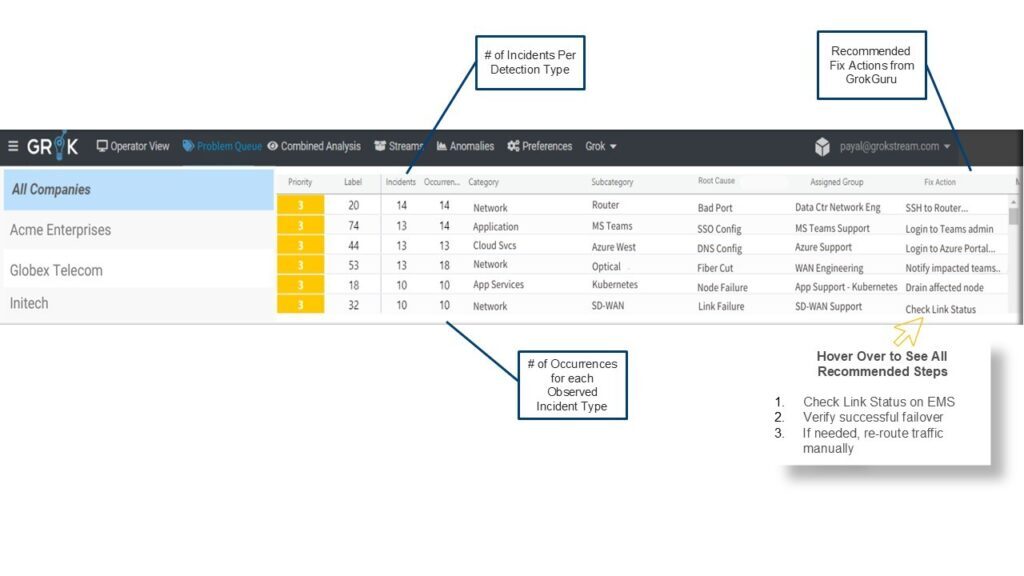The height and width of the screenshot is (576, 1024).
Task: Click the SD-WAN subcategory cell
Action: (608, 306)
